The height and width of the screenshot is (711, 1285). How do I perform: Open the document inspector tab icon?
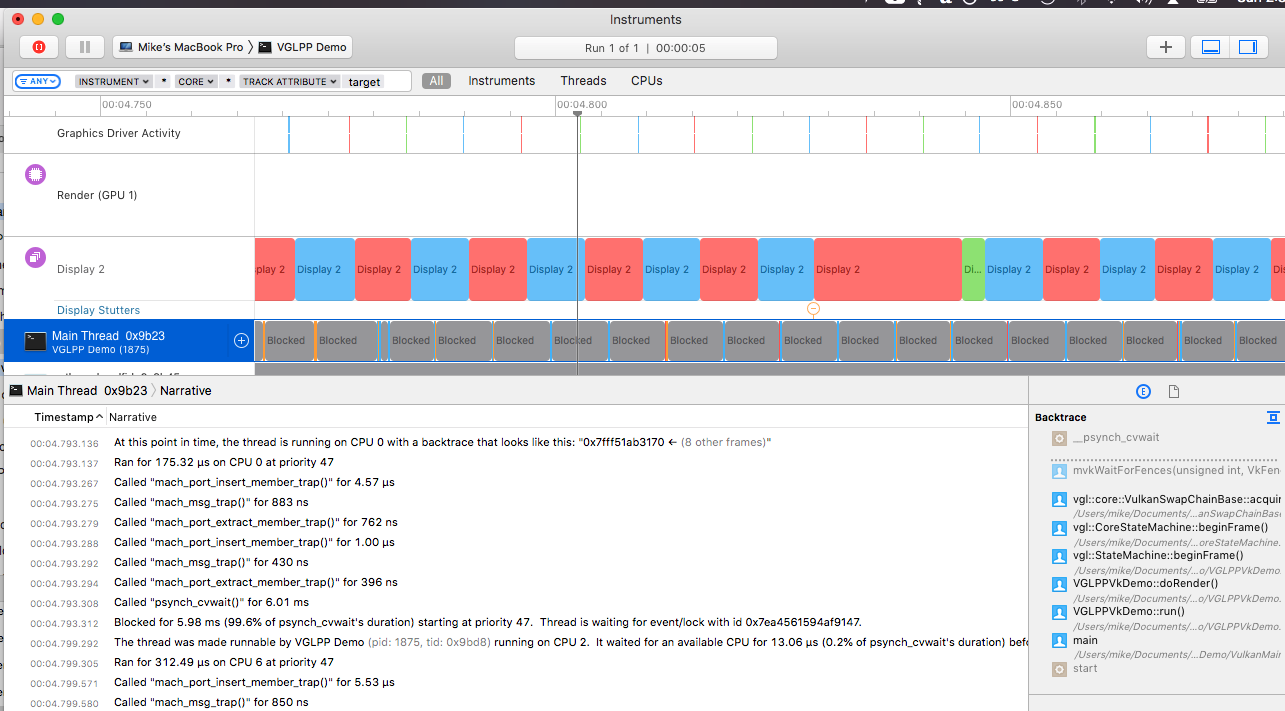tap(1174, 392)
